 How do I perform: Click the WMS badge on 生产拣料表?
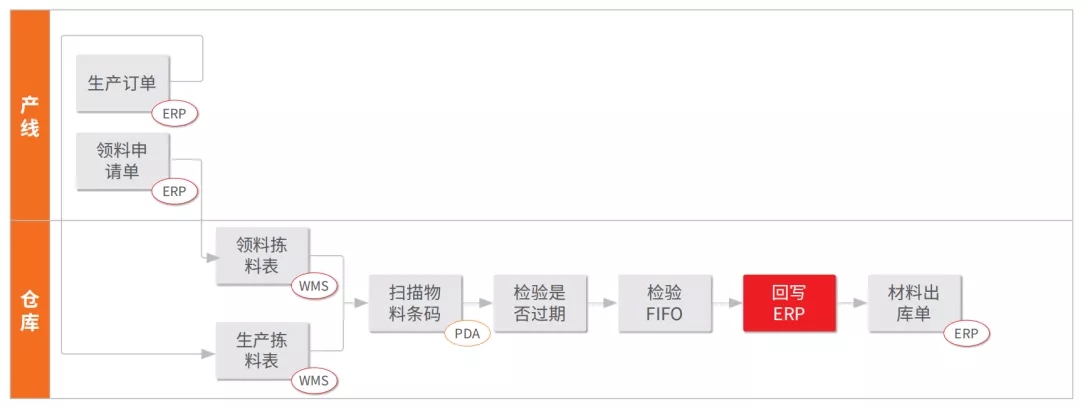[314, 381]
